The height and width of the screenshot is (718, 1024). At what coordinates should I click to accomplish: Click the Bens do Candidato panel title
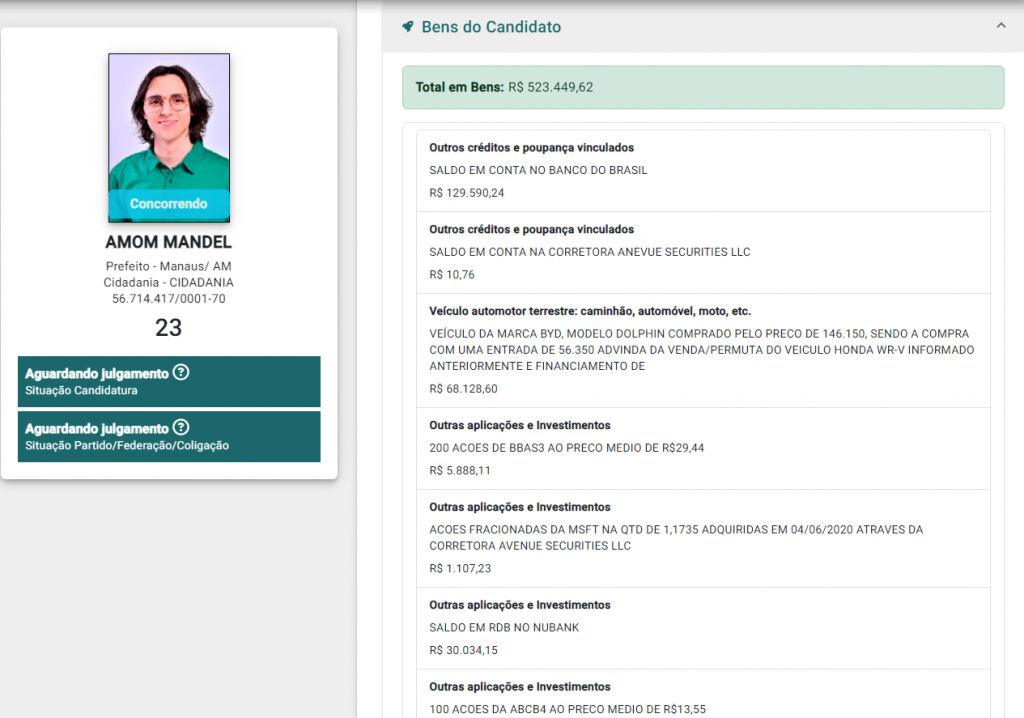pos(491,27)
